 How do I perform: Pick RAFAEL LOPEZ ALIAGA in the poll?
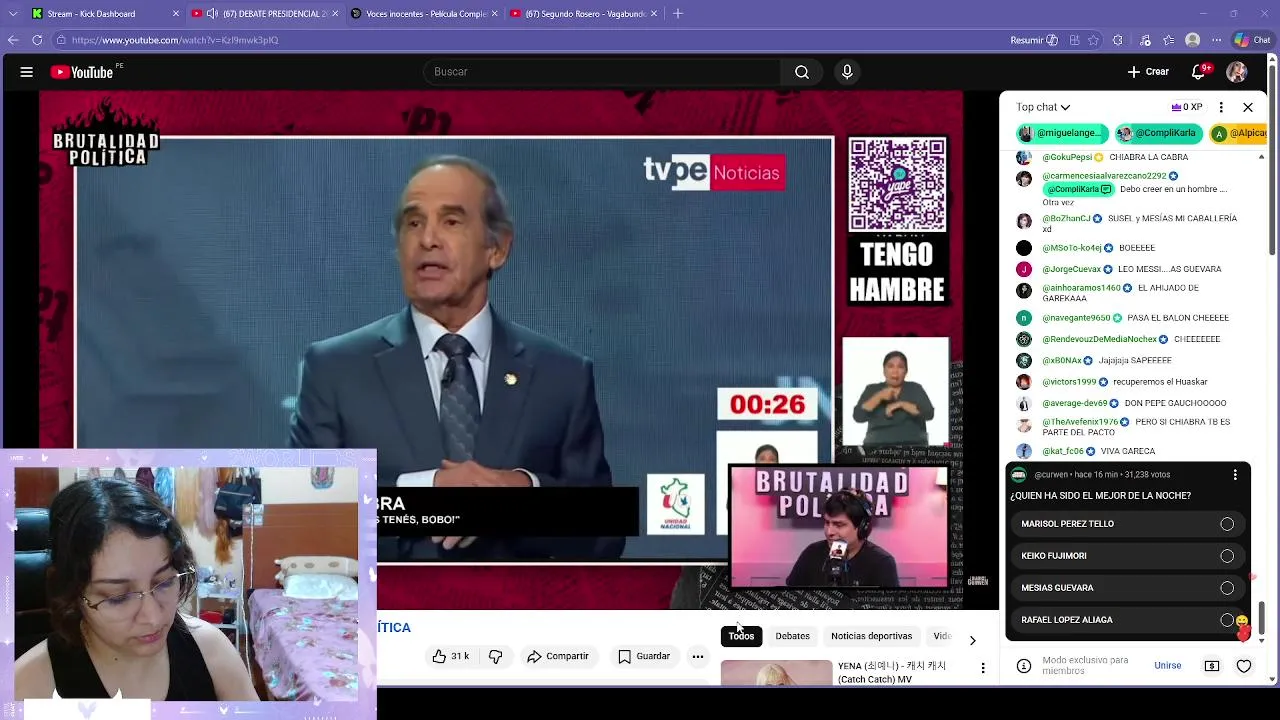click(x=1128, y=620)
